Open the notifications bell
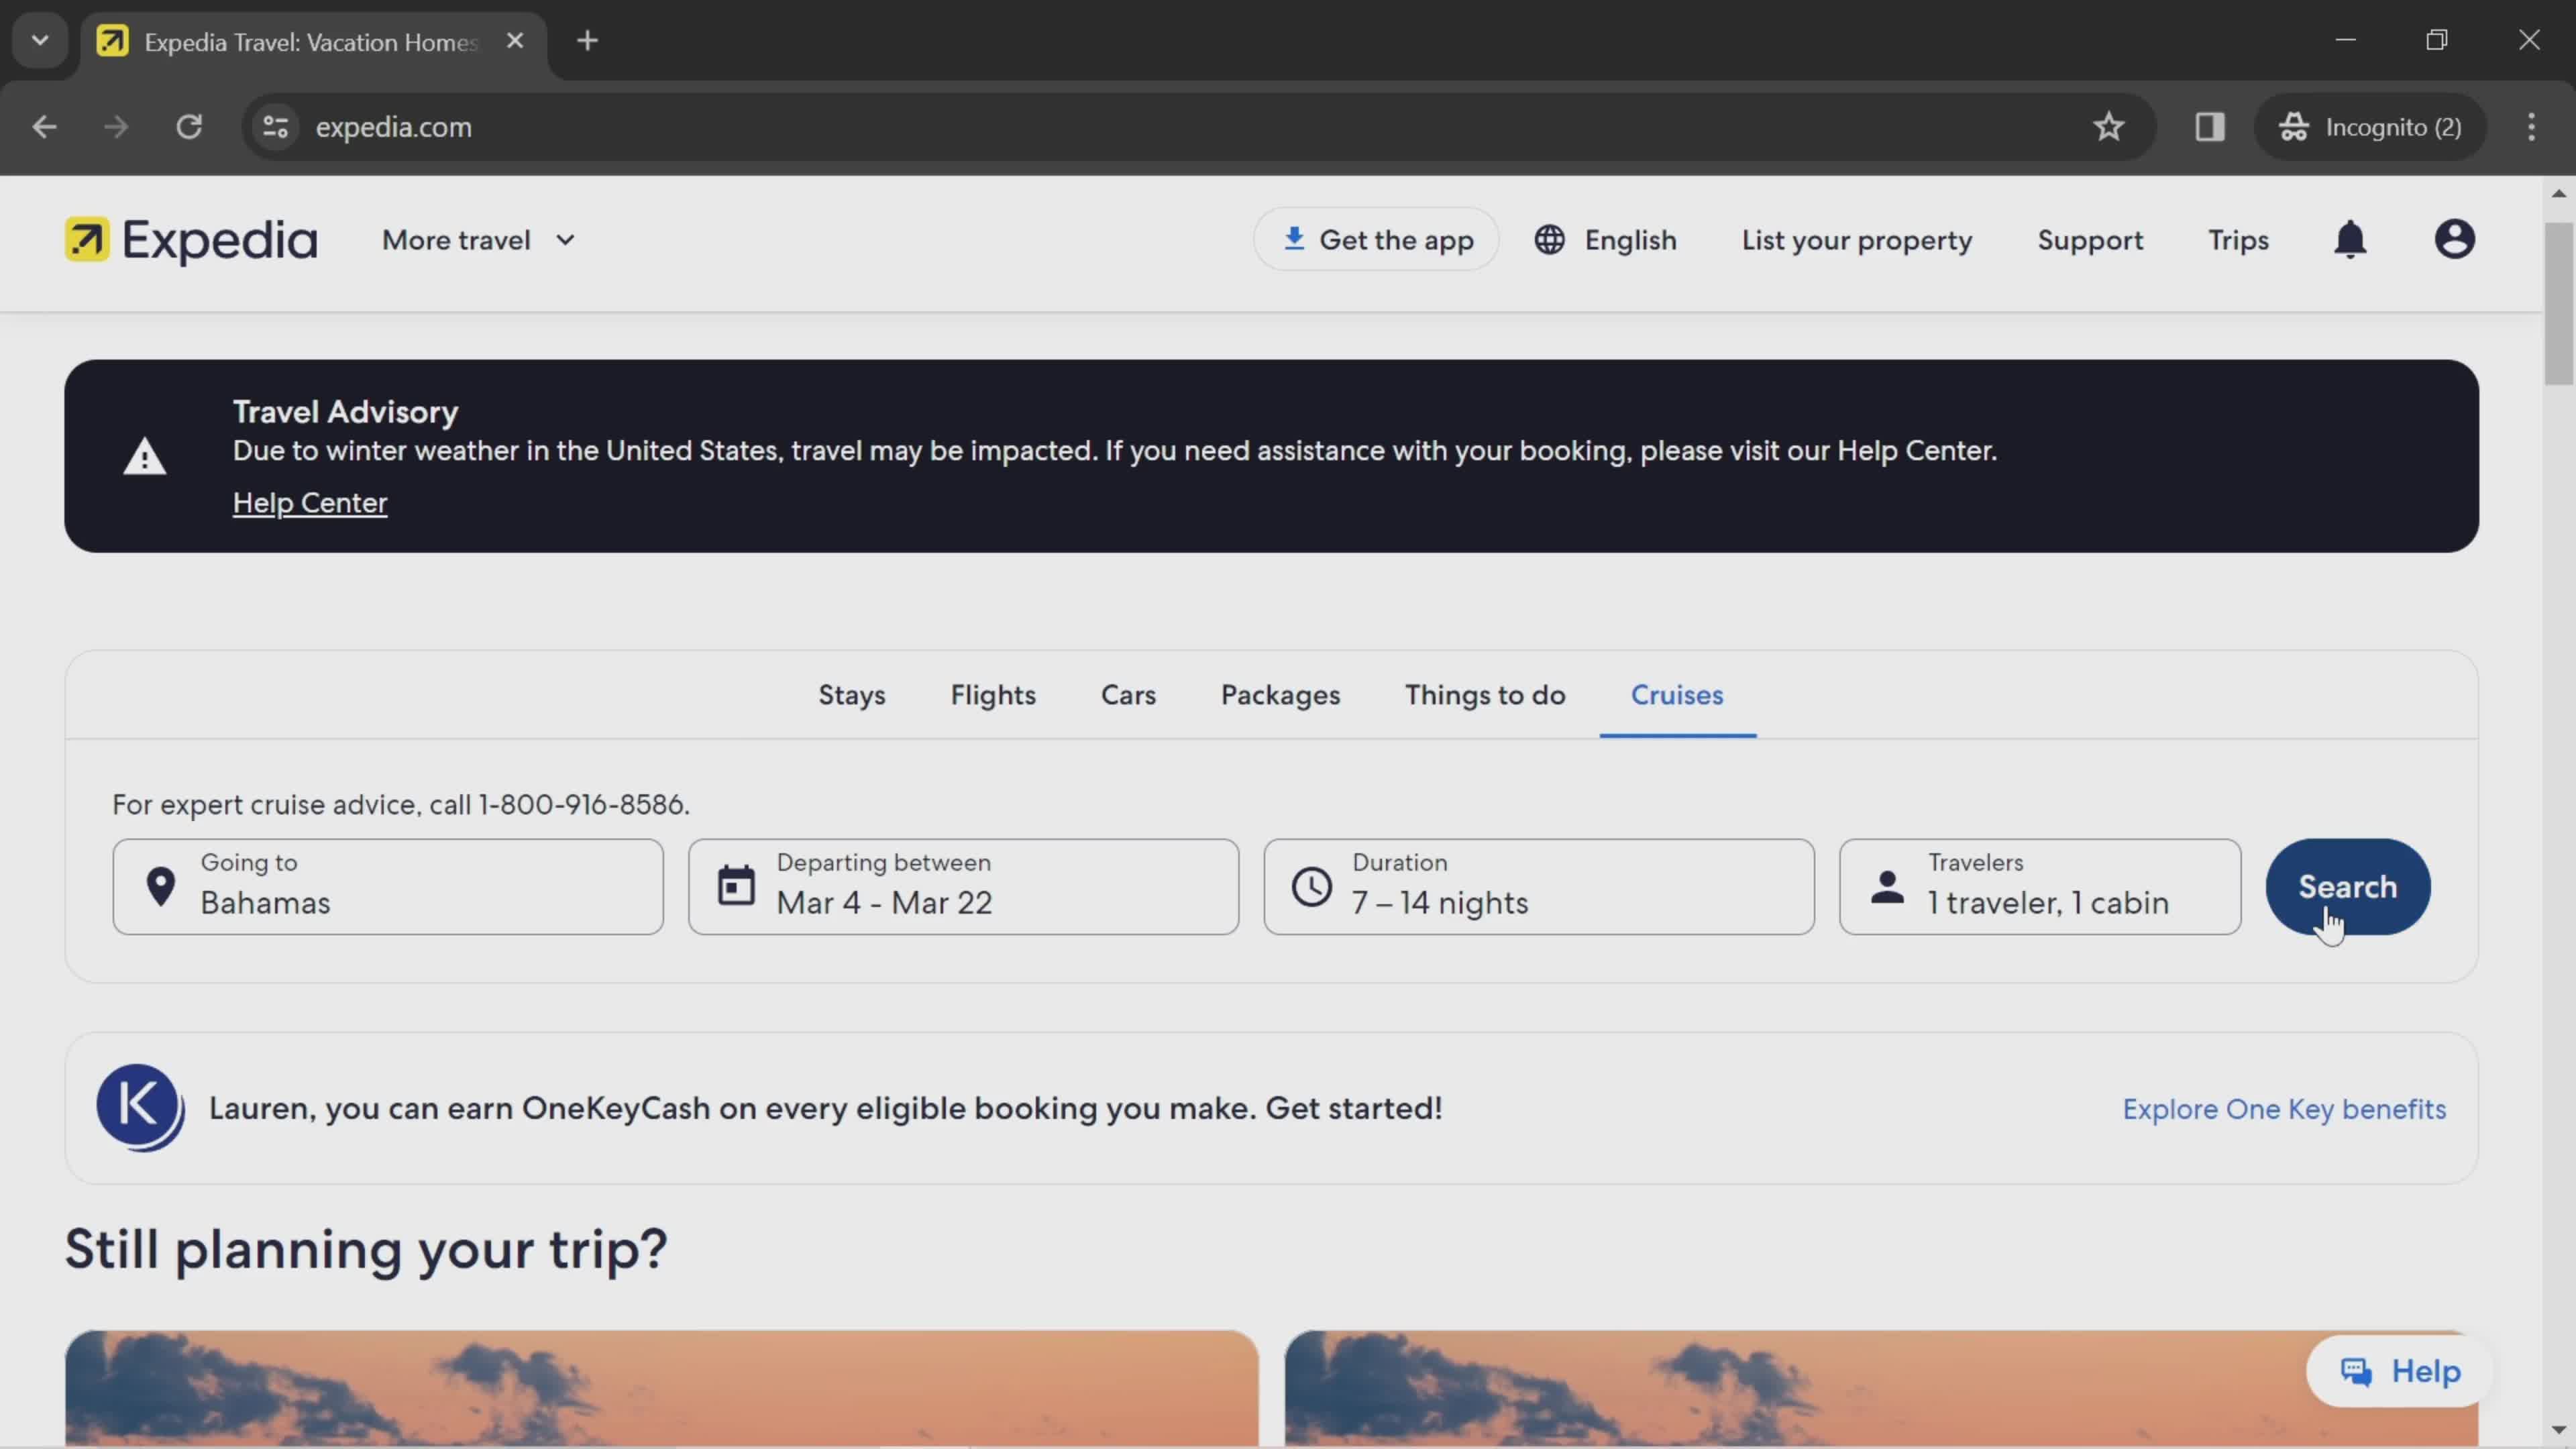 2350,240
